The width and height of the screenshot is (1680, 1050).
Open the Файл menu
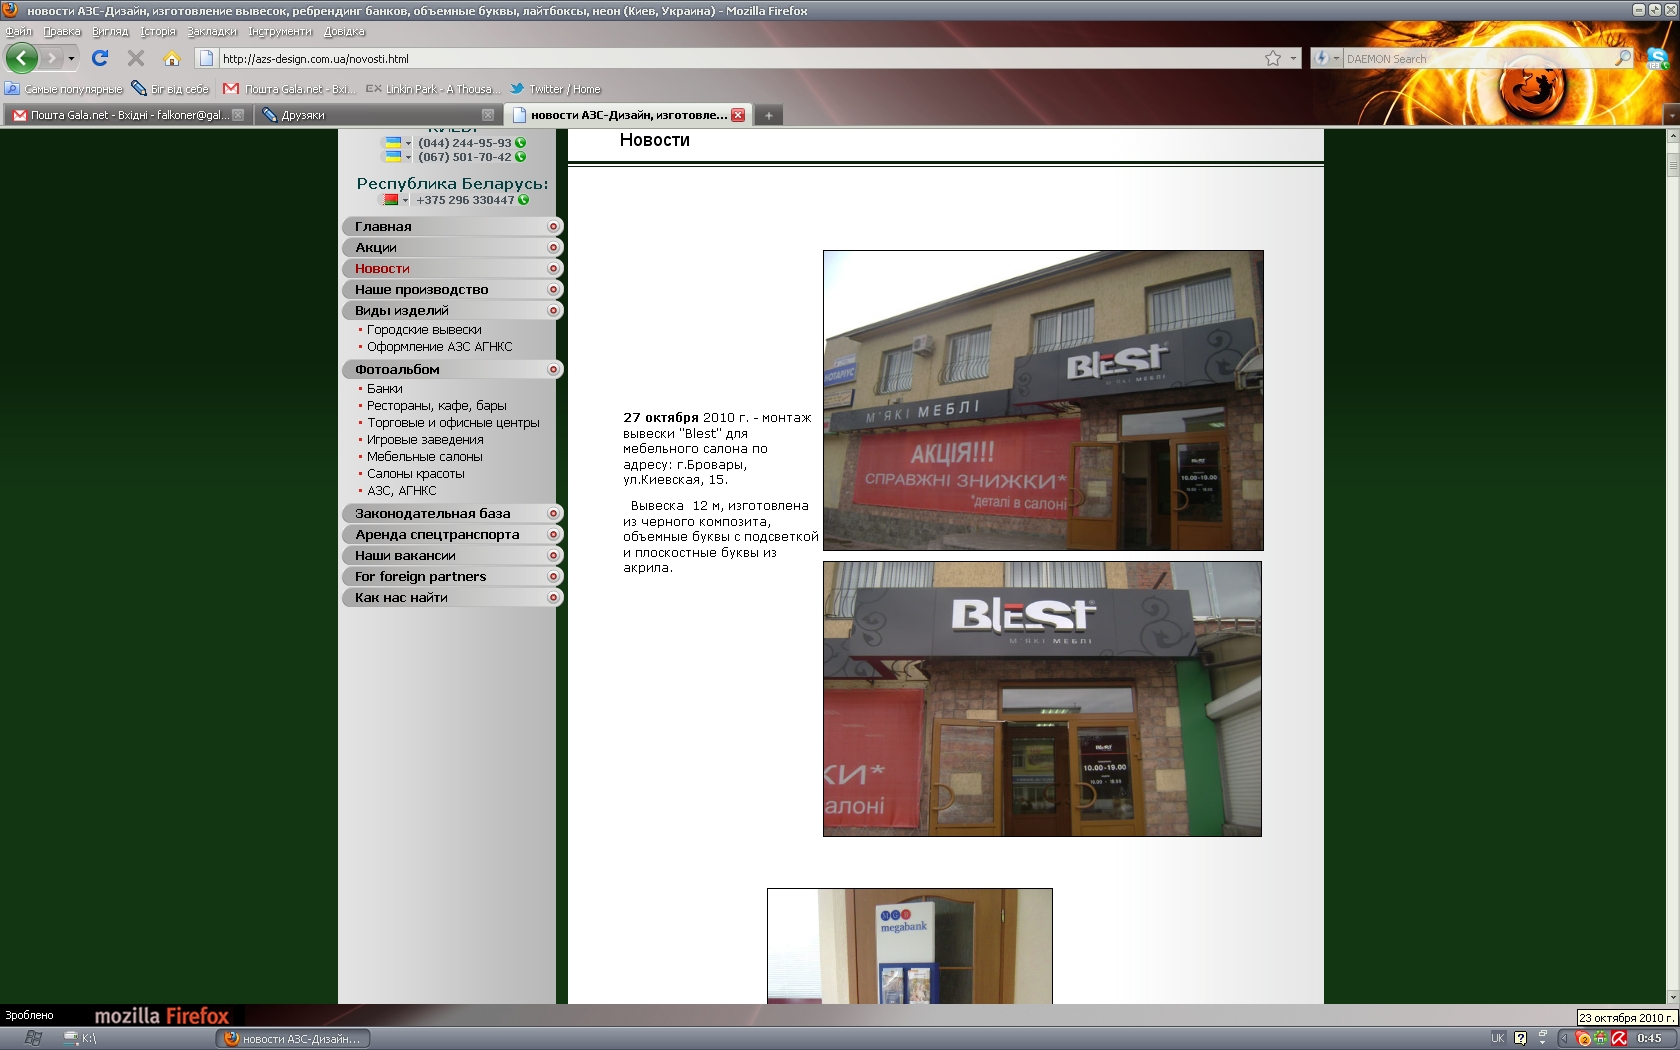19,32
